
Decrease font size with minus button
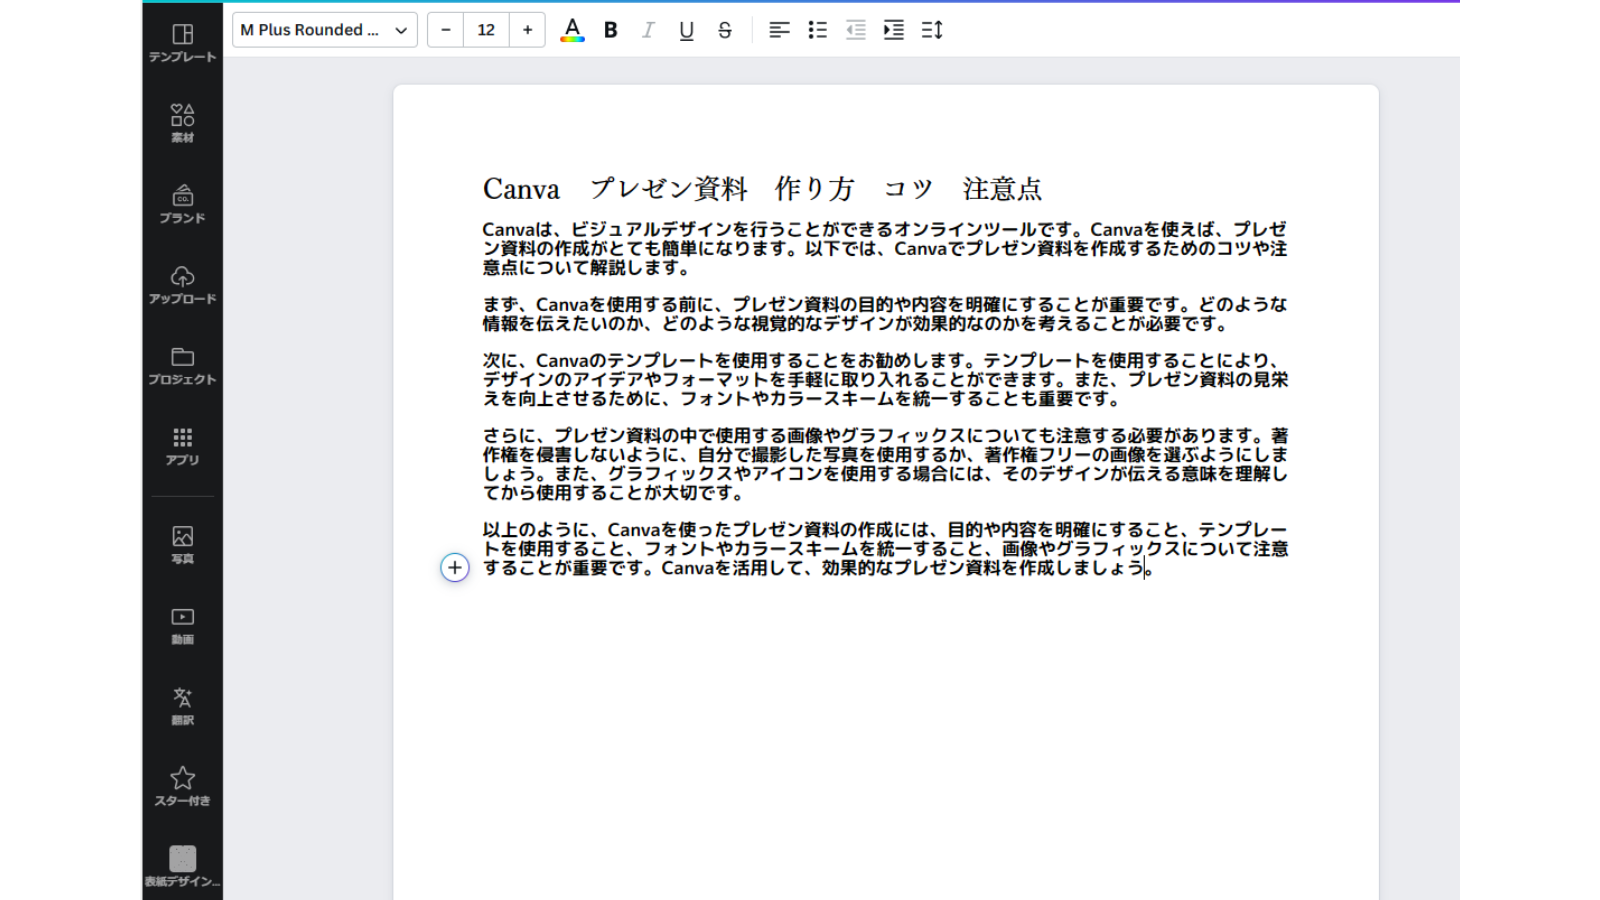coord(446,30)
